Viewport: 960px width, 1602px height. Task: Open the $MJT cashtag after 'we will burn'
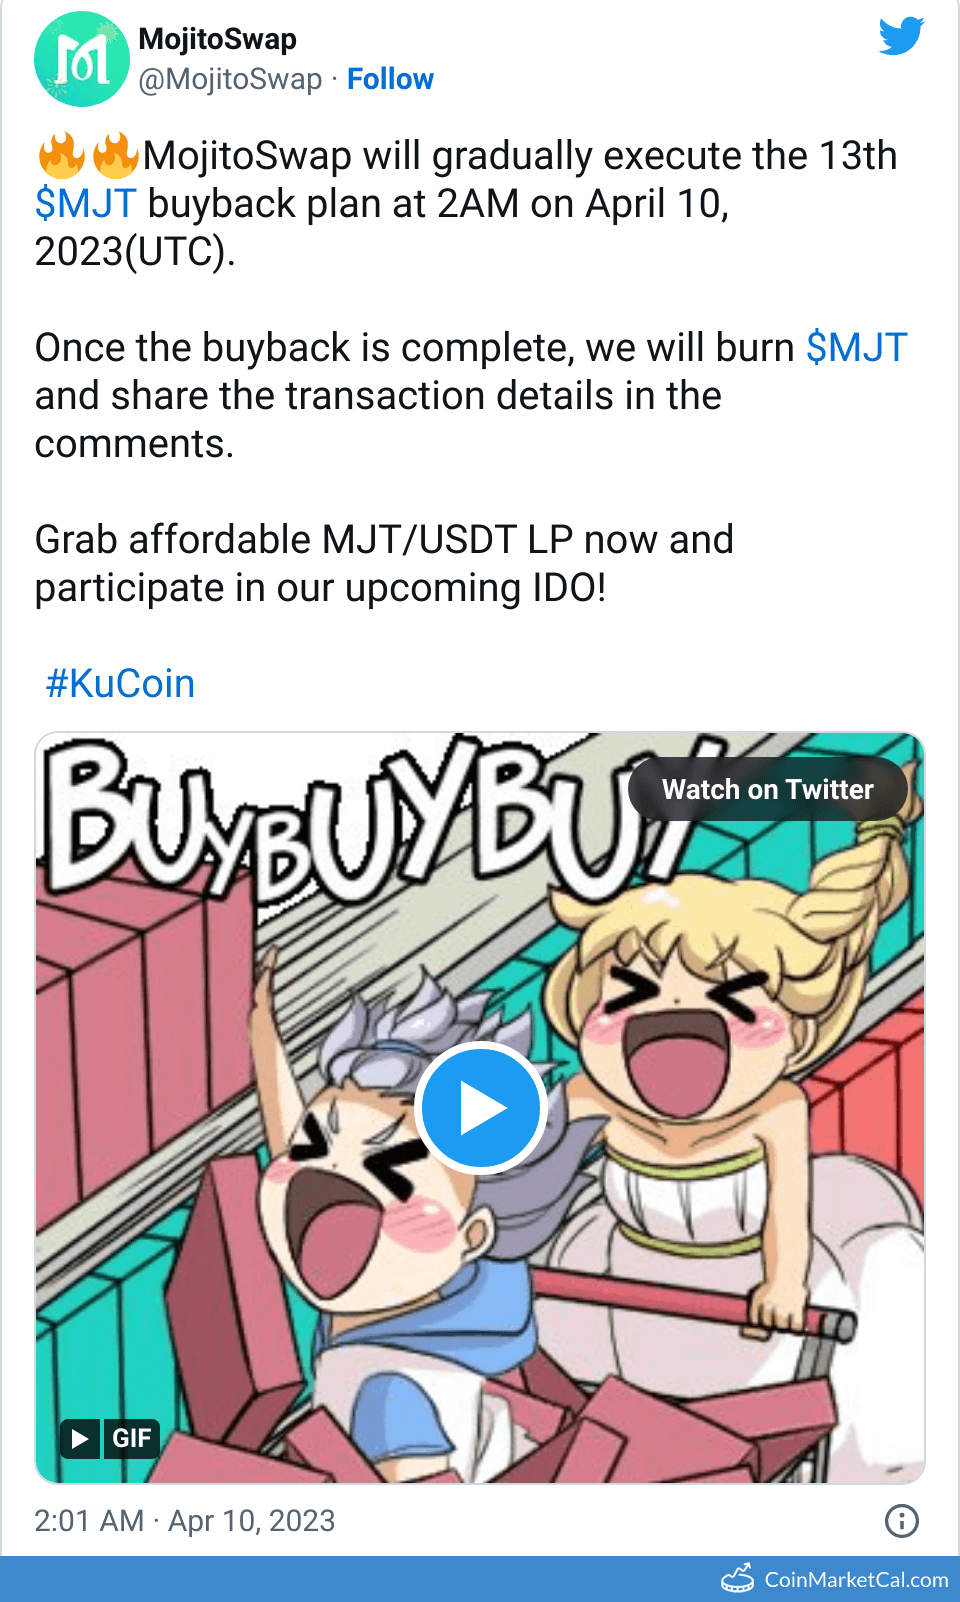(856, 348)
